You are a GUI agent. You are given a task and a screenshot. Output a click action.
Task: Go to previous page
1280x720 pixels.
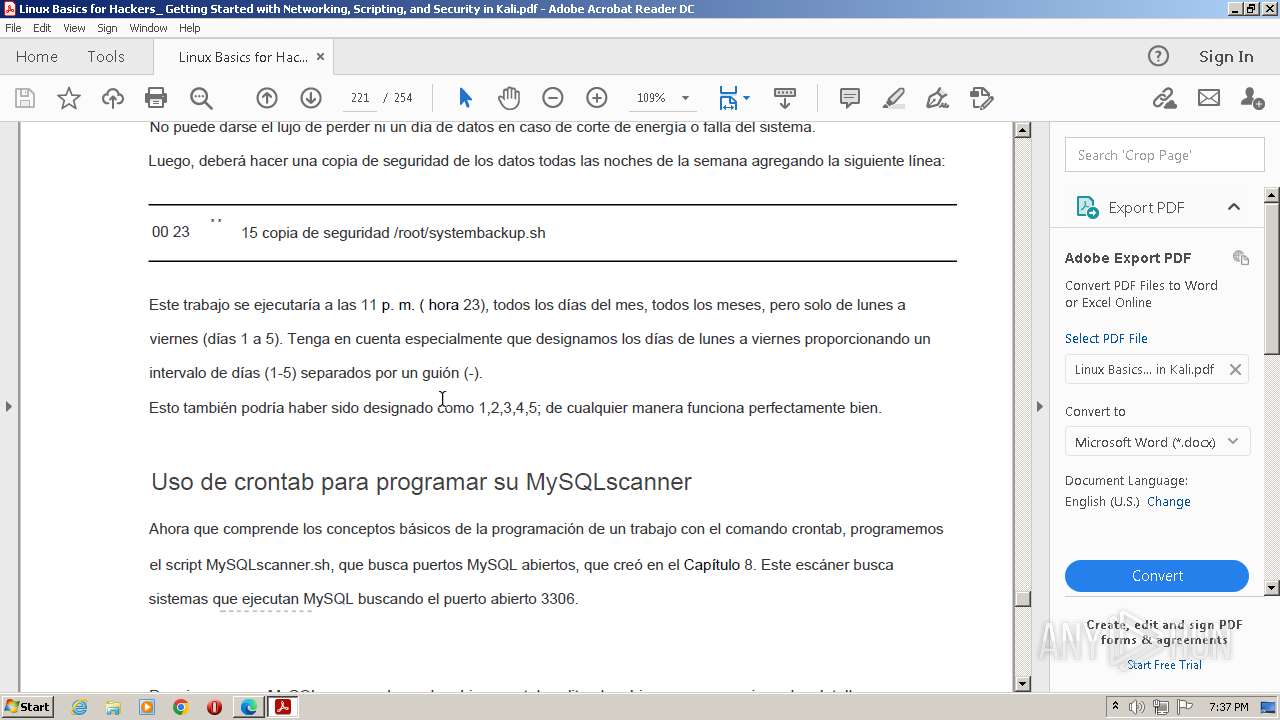(x=267, y=98)
